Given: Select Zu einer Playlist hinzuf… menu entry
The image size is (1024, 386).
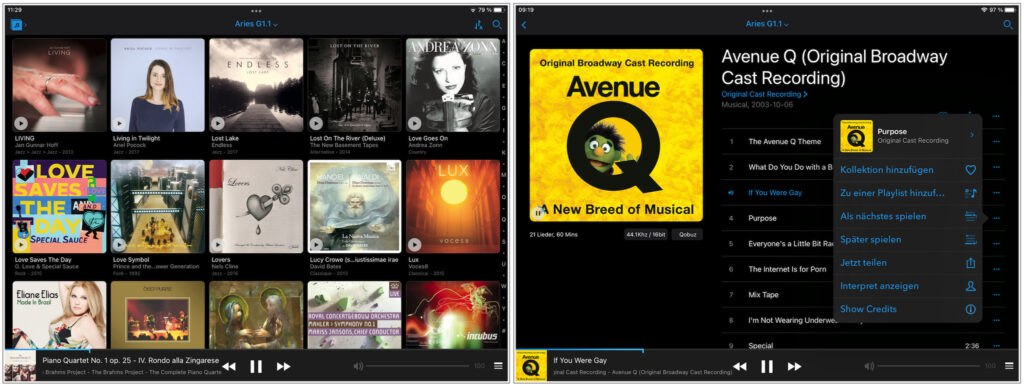Looking at the screenshot, I should click(908, 193).
